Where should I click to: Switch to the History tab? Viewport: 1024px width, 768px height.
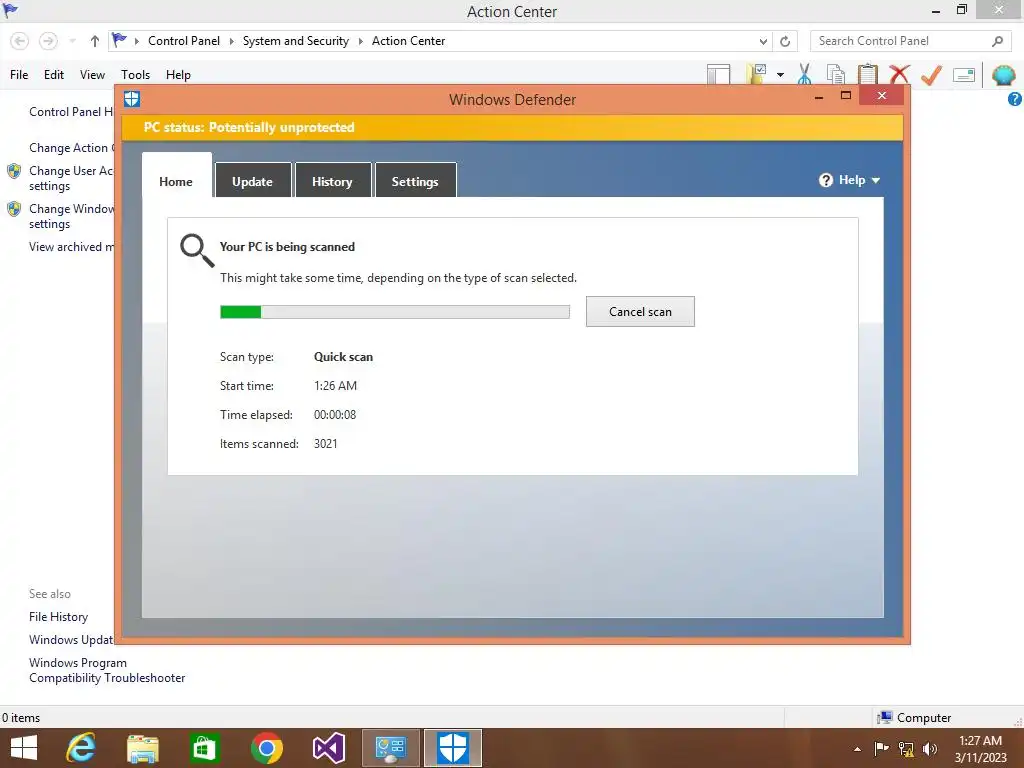click(x=332, y=181)
